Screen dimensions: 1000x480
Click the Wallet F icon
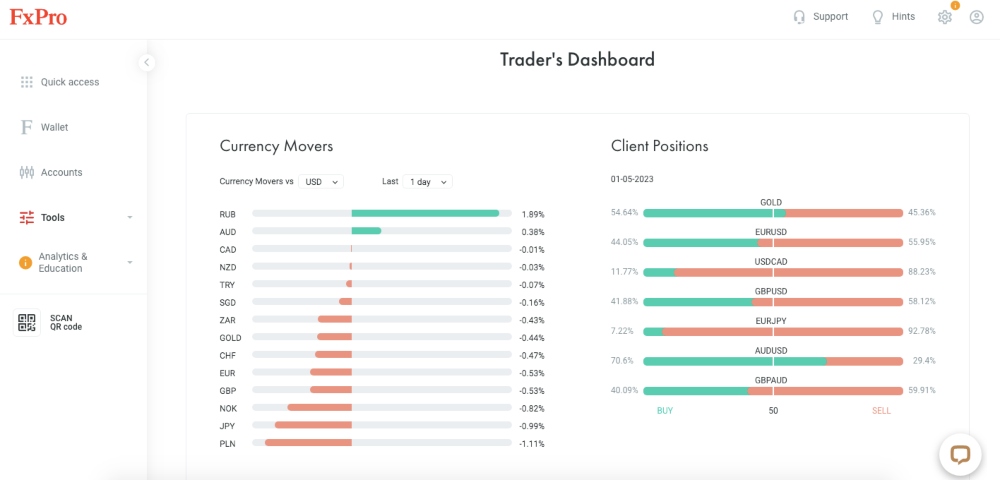pos(26,127)
